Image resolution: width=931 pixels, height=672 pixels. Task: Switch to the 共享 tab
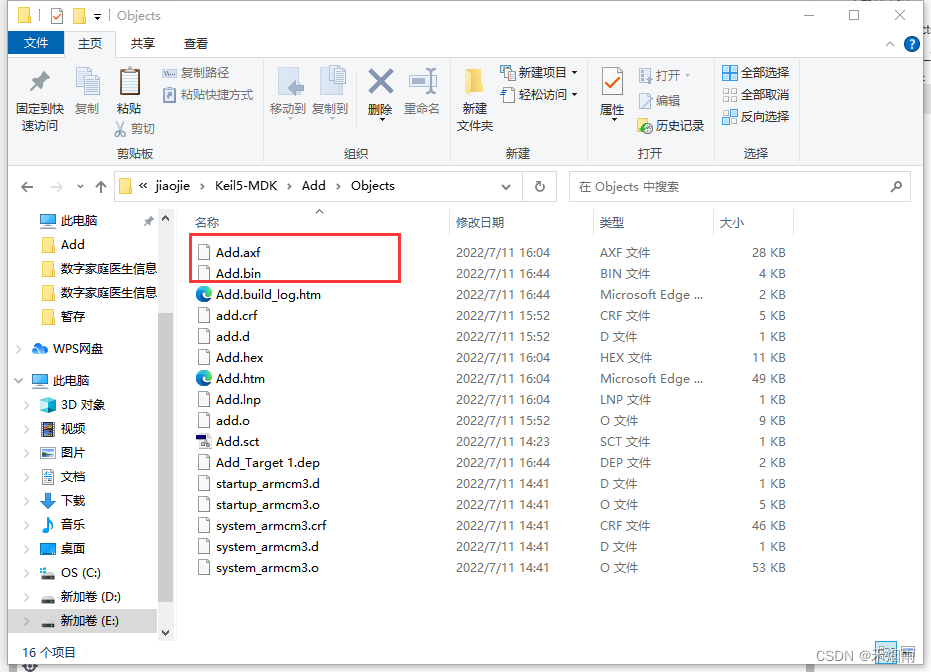pyautogui.click(x=143, y=43)
